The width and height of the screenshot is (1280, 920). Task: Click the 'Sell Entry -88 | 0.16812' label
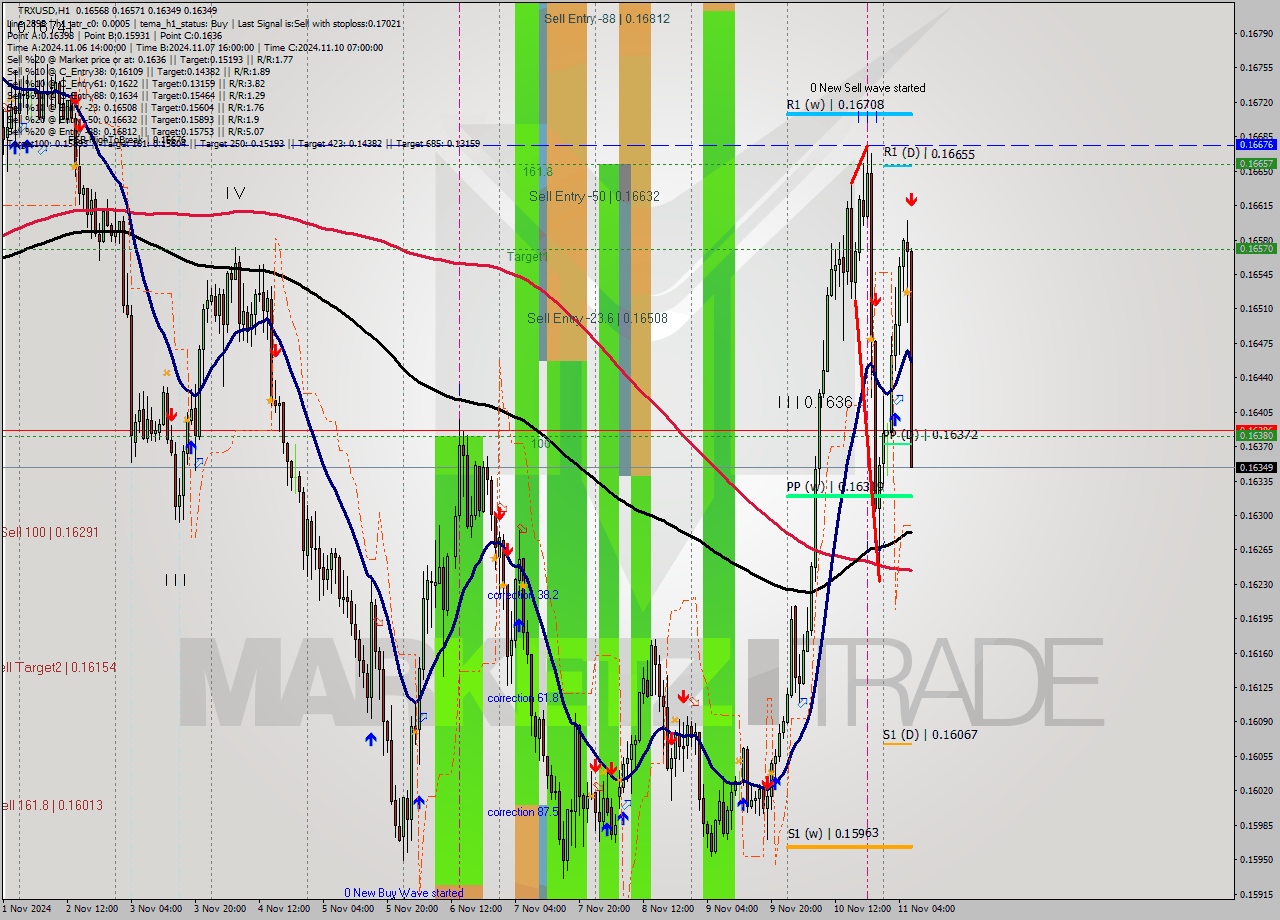point(607,18)
